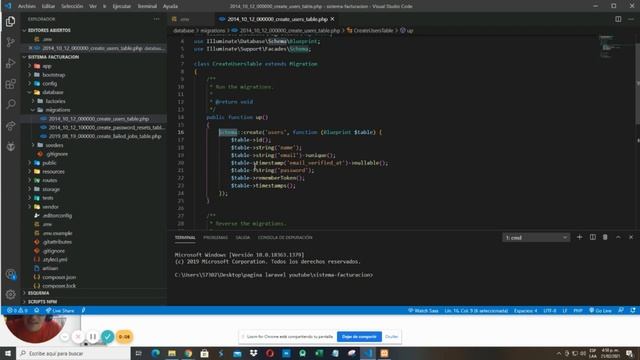Click Espacios: 4 indentation in status bar
The image size is (640, 360).
[525, 311]
